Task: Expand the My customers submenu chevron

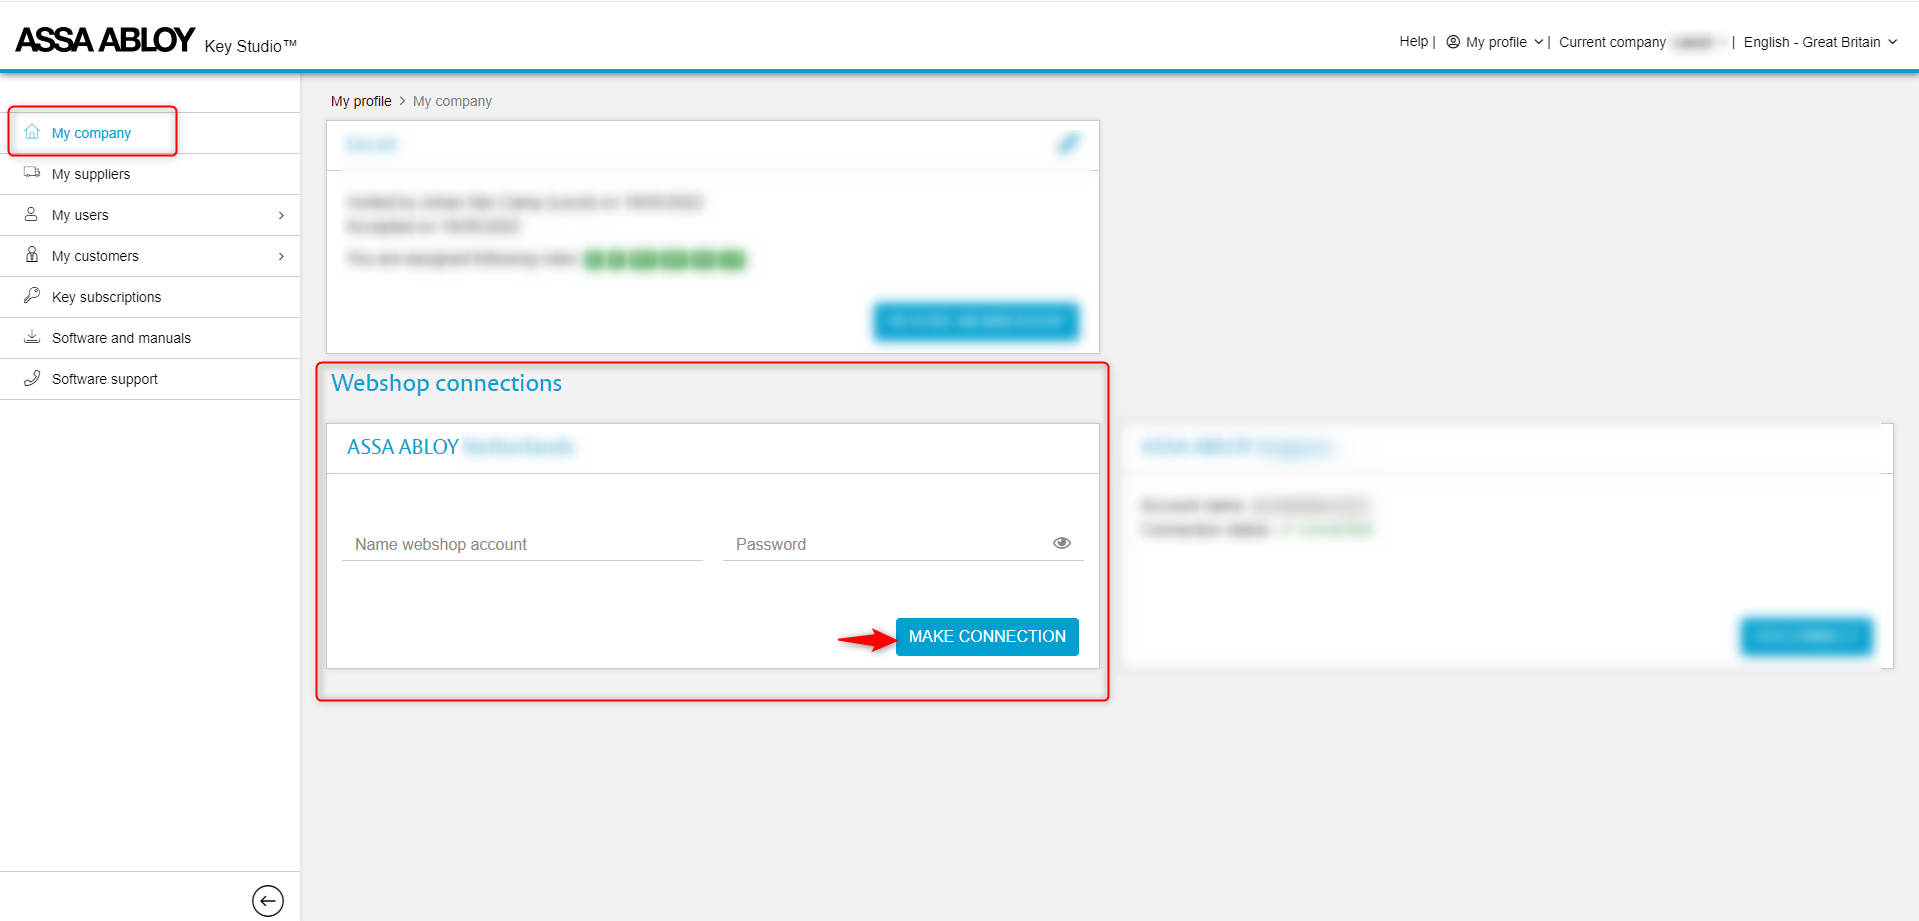Action: [281, 256]
